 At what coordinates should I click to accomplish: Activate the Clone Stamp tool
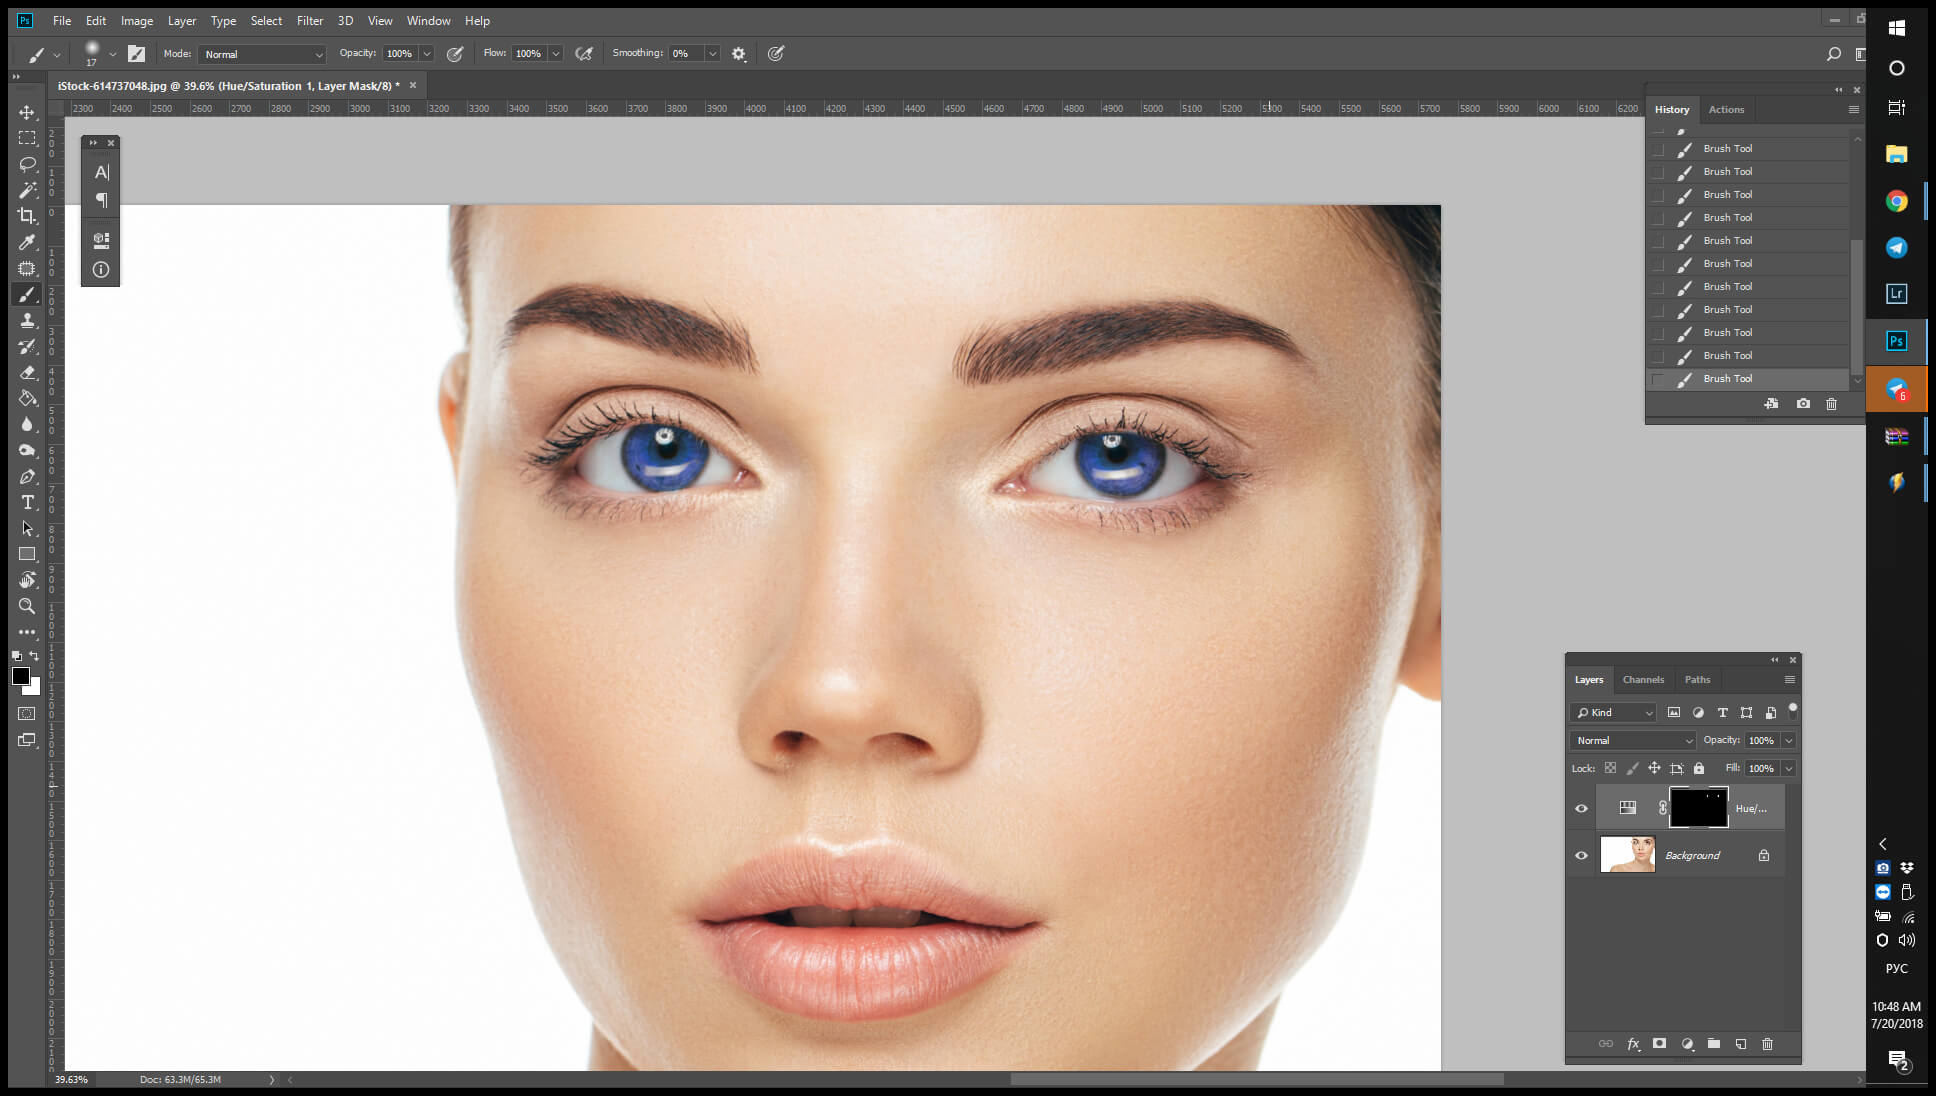pos(27,320)
